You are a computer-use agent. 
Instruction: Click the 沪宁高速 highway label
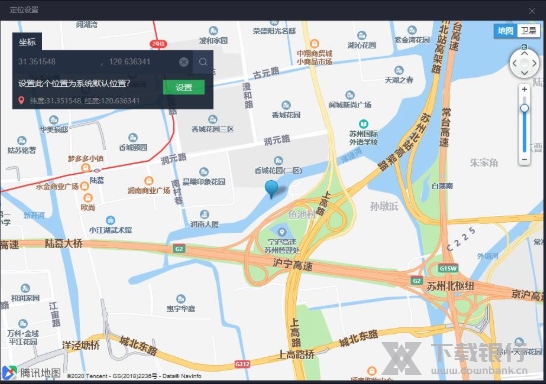[x=292, y=265]
